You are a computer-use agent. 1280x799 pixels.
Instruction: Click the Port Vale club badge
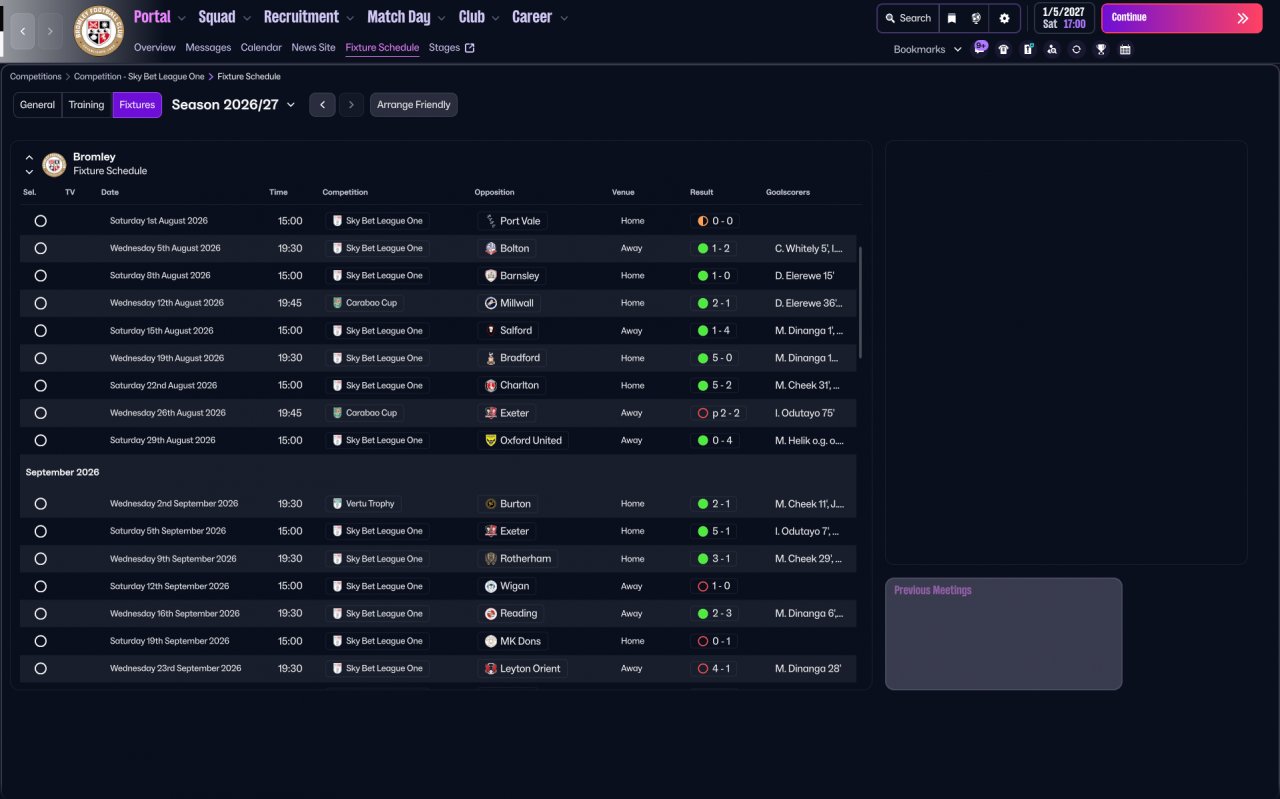(x=490, y=221)
